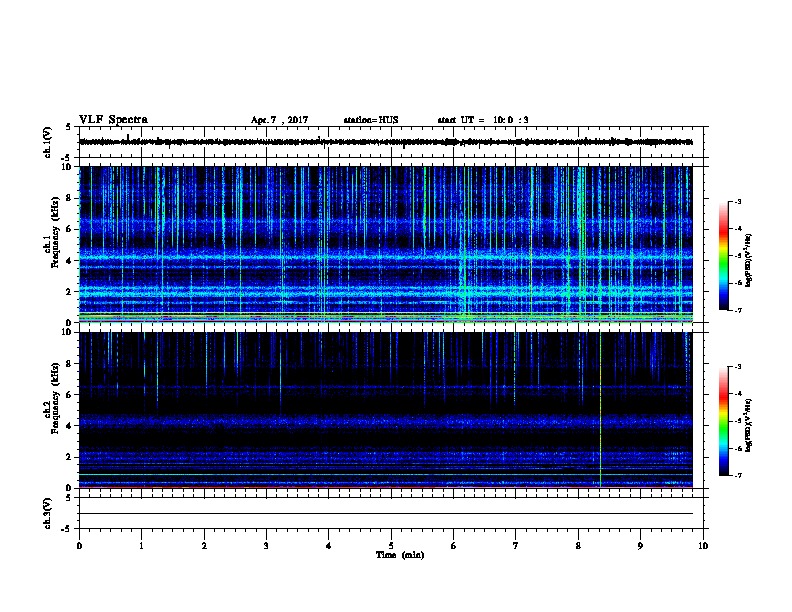Click the "-3" label on ch.1 color scale

pyautogui.click(x=738, y=201)
